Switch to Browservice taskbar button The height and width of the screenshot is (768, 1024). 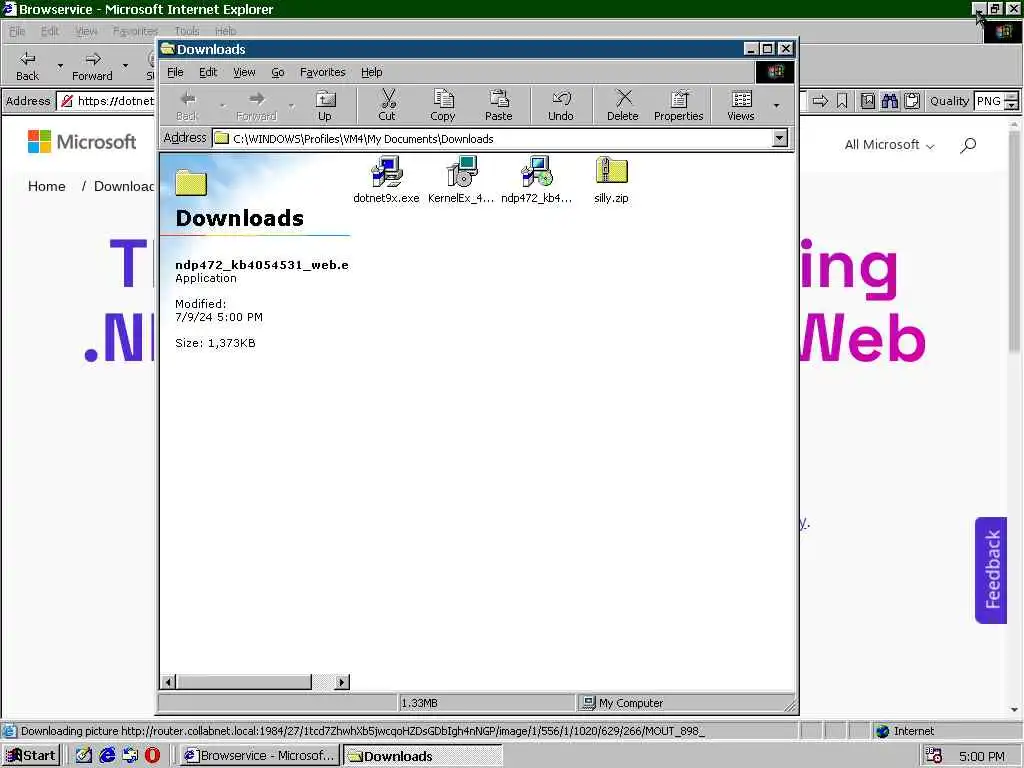(x=259, y=756)
